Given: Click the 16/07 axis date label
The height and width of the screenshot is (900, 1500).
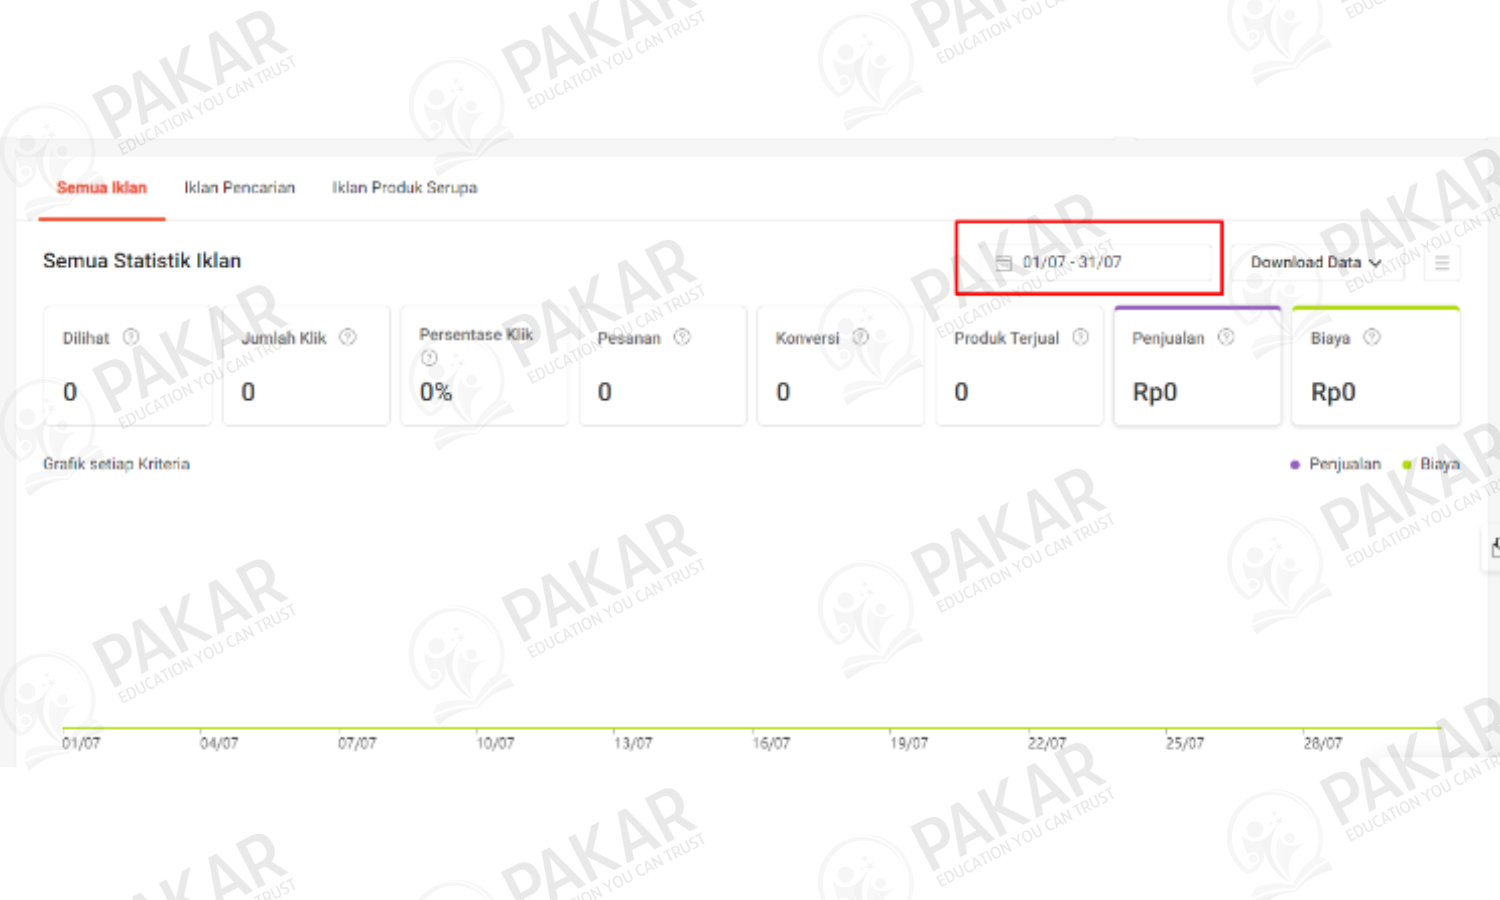Looking at the screenshot, I should (771, 743).
